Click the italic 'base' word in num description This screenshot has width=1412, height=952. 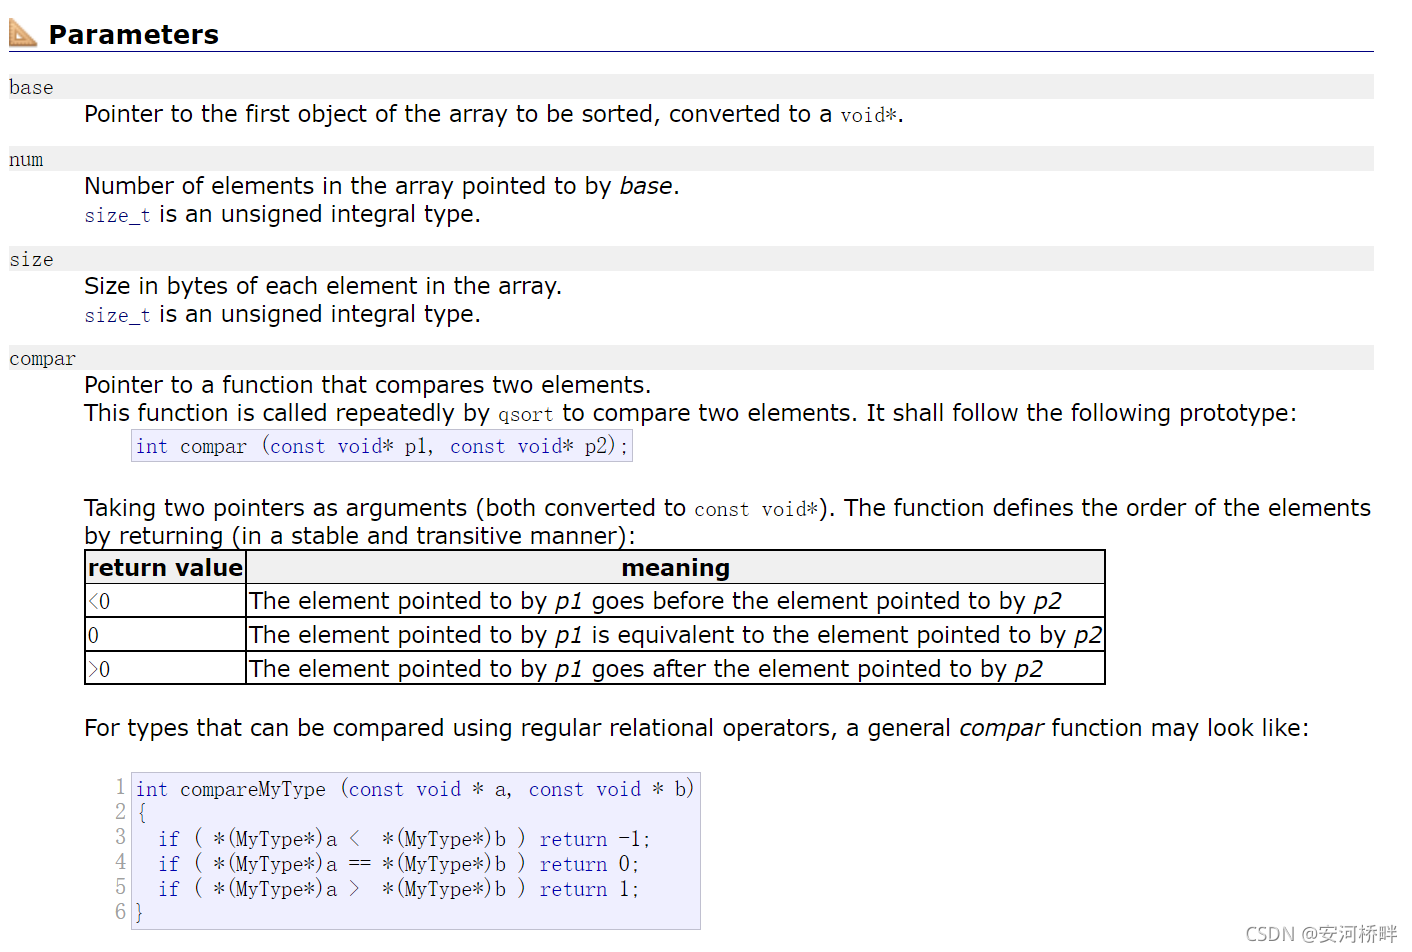tap(645, 186)
